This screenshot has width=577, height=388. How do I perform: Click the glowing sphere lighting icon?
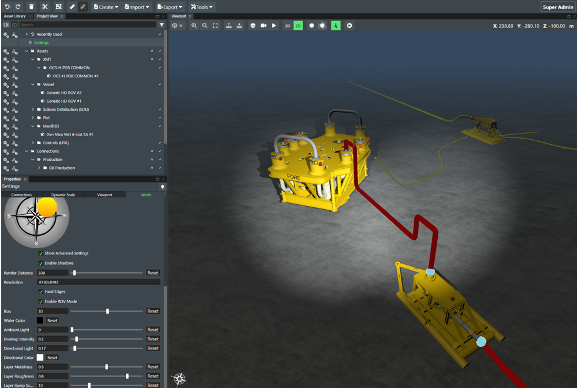322,26
